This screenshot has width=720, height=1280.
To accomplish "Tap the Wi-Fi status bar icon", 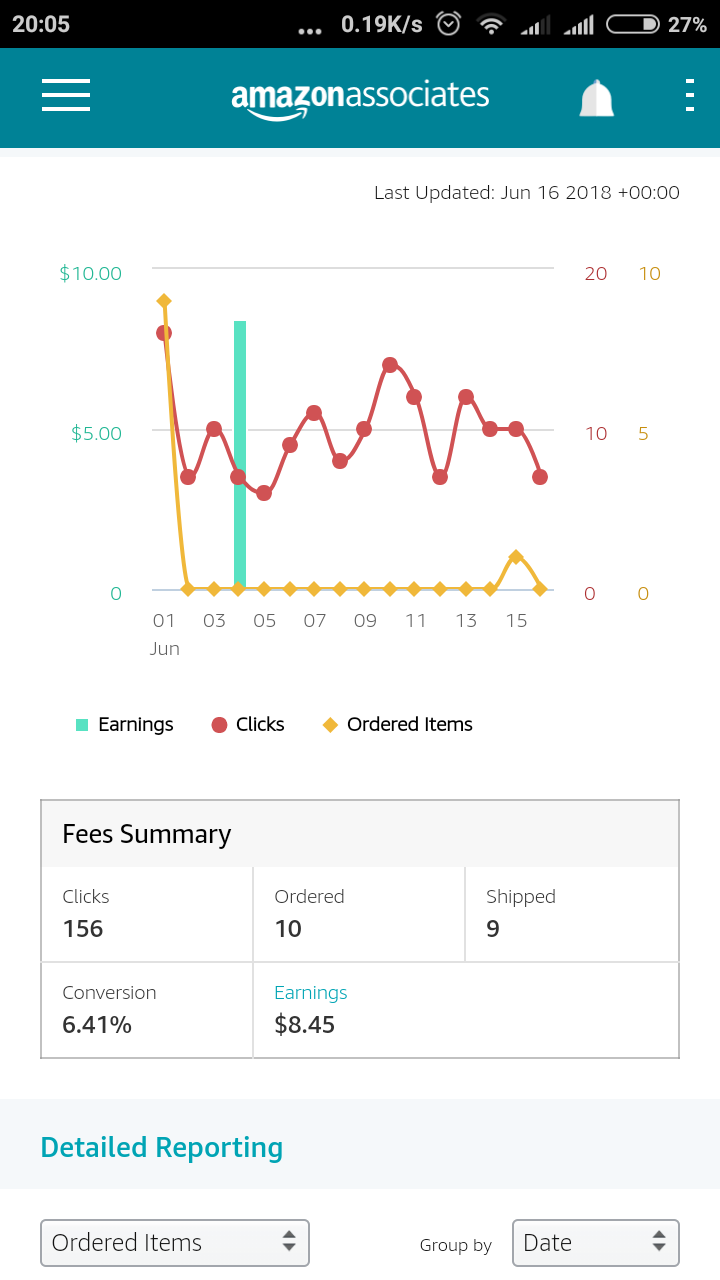I will [x=491, y=24].
